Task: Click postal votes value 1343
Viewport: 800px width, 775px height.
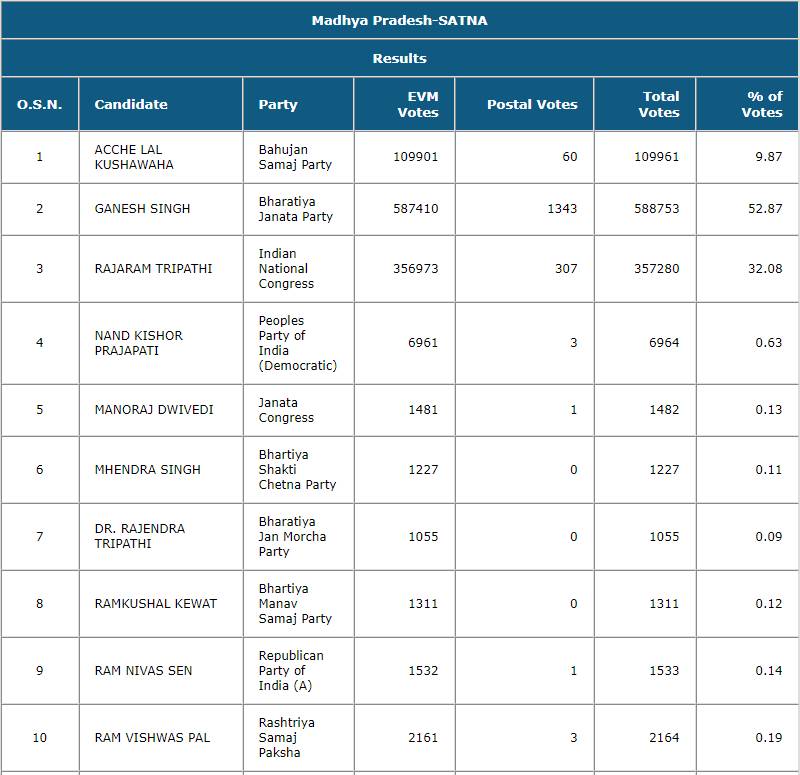Action: 562,209
